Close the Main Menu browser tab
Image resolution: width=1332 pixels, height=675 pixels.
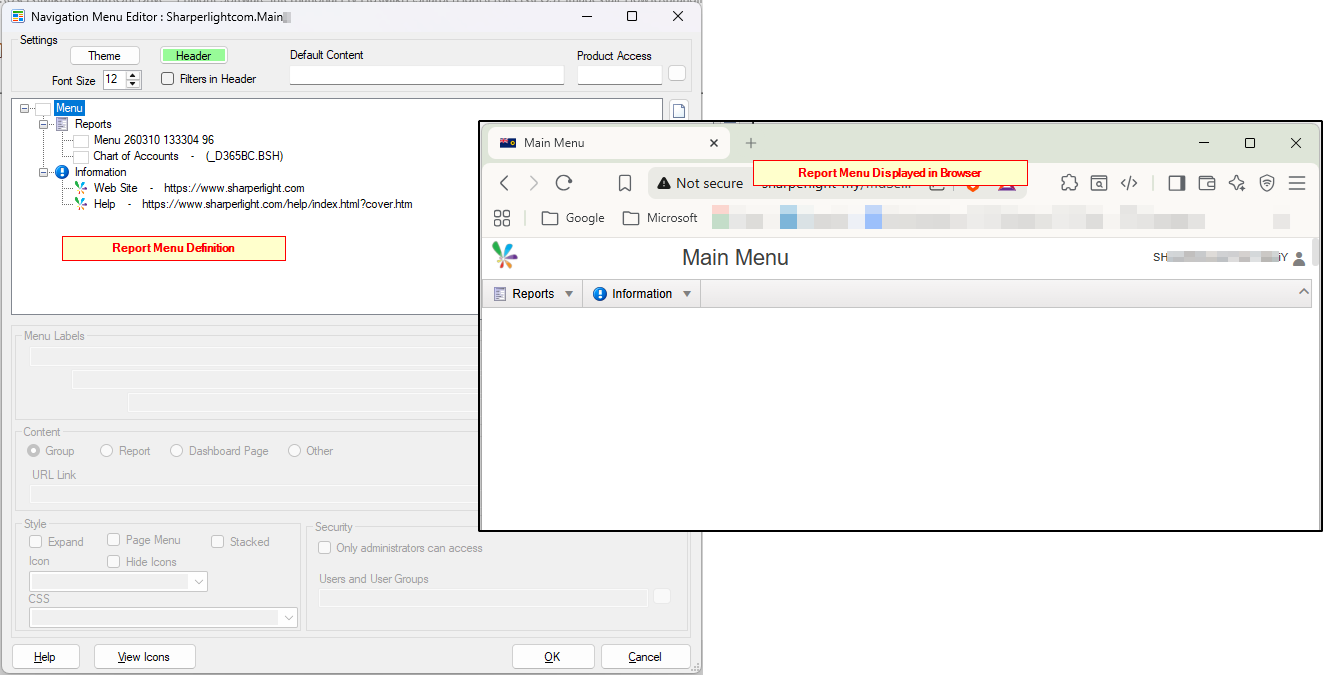coord(714,143)
